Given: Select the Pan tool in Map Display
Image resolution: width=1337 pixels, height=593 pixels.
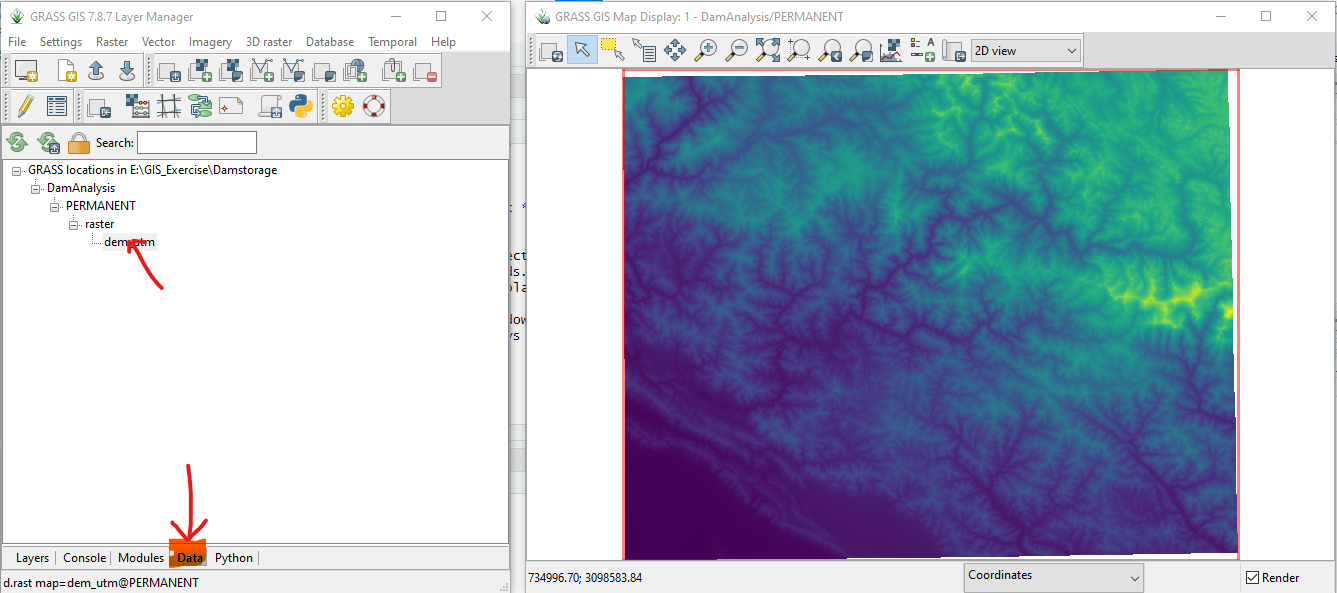Looking at the screenshot, I should click(x=675, y=50).
